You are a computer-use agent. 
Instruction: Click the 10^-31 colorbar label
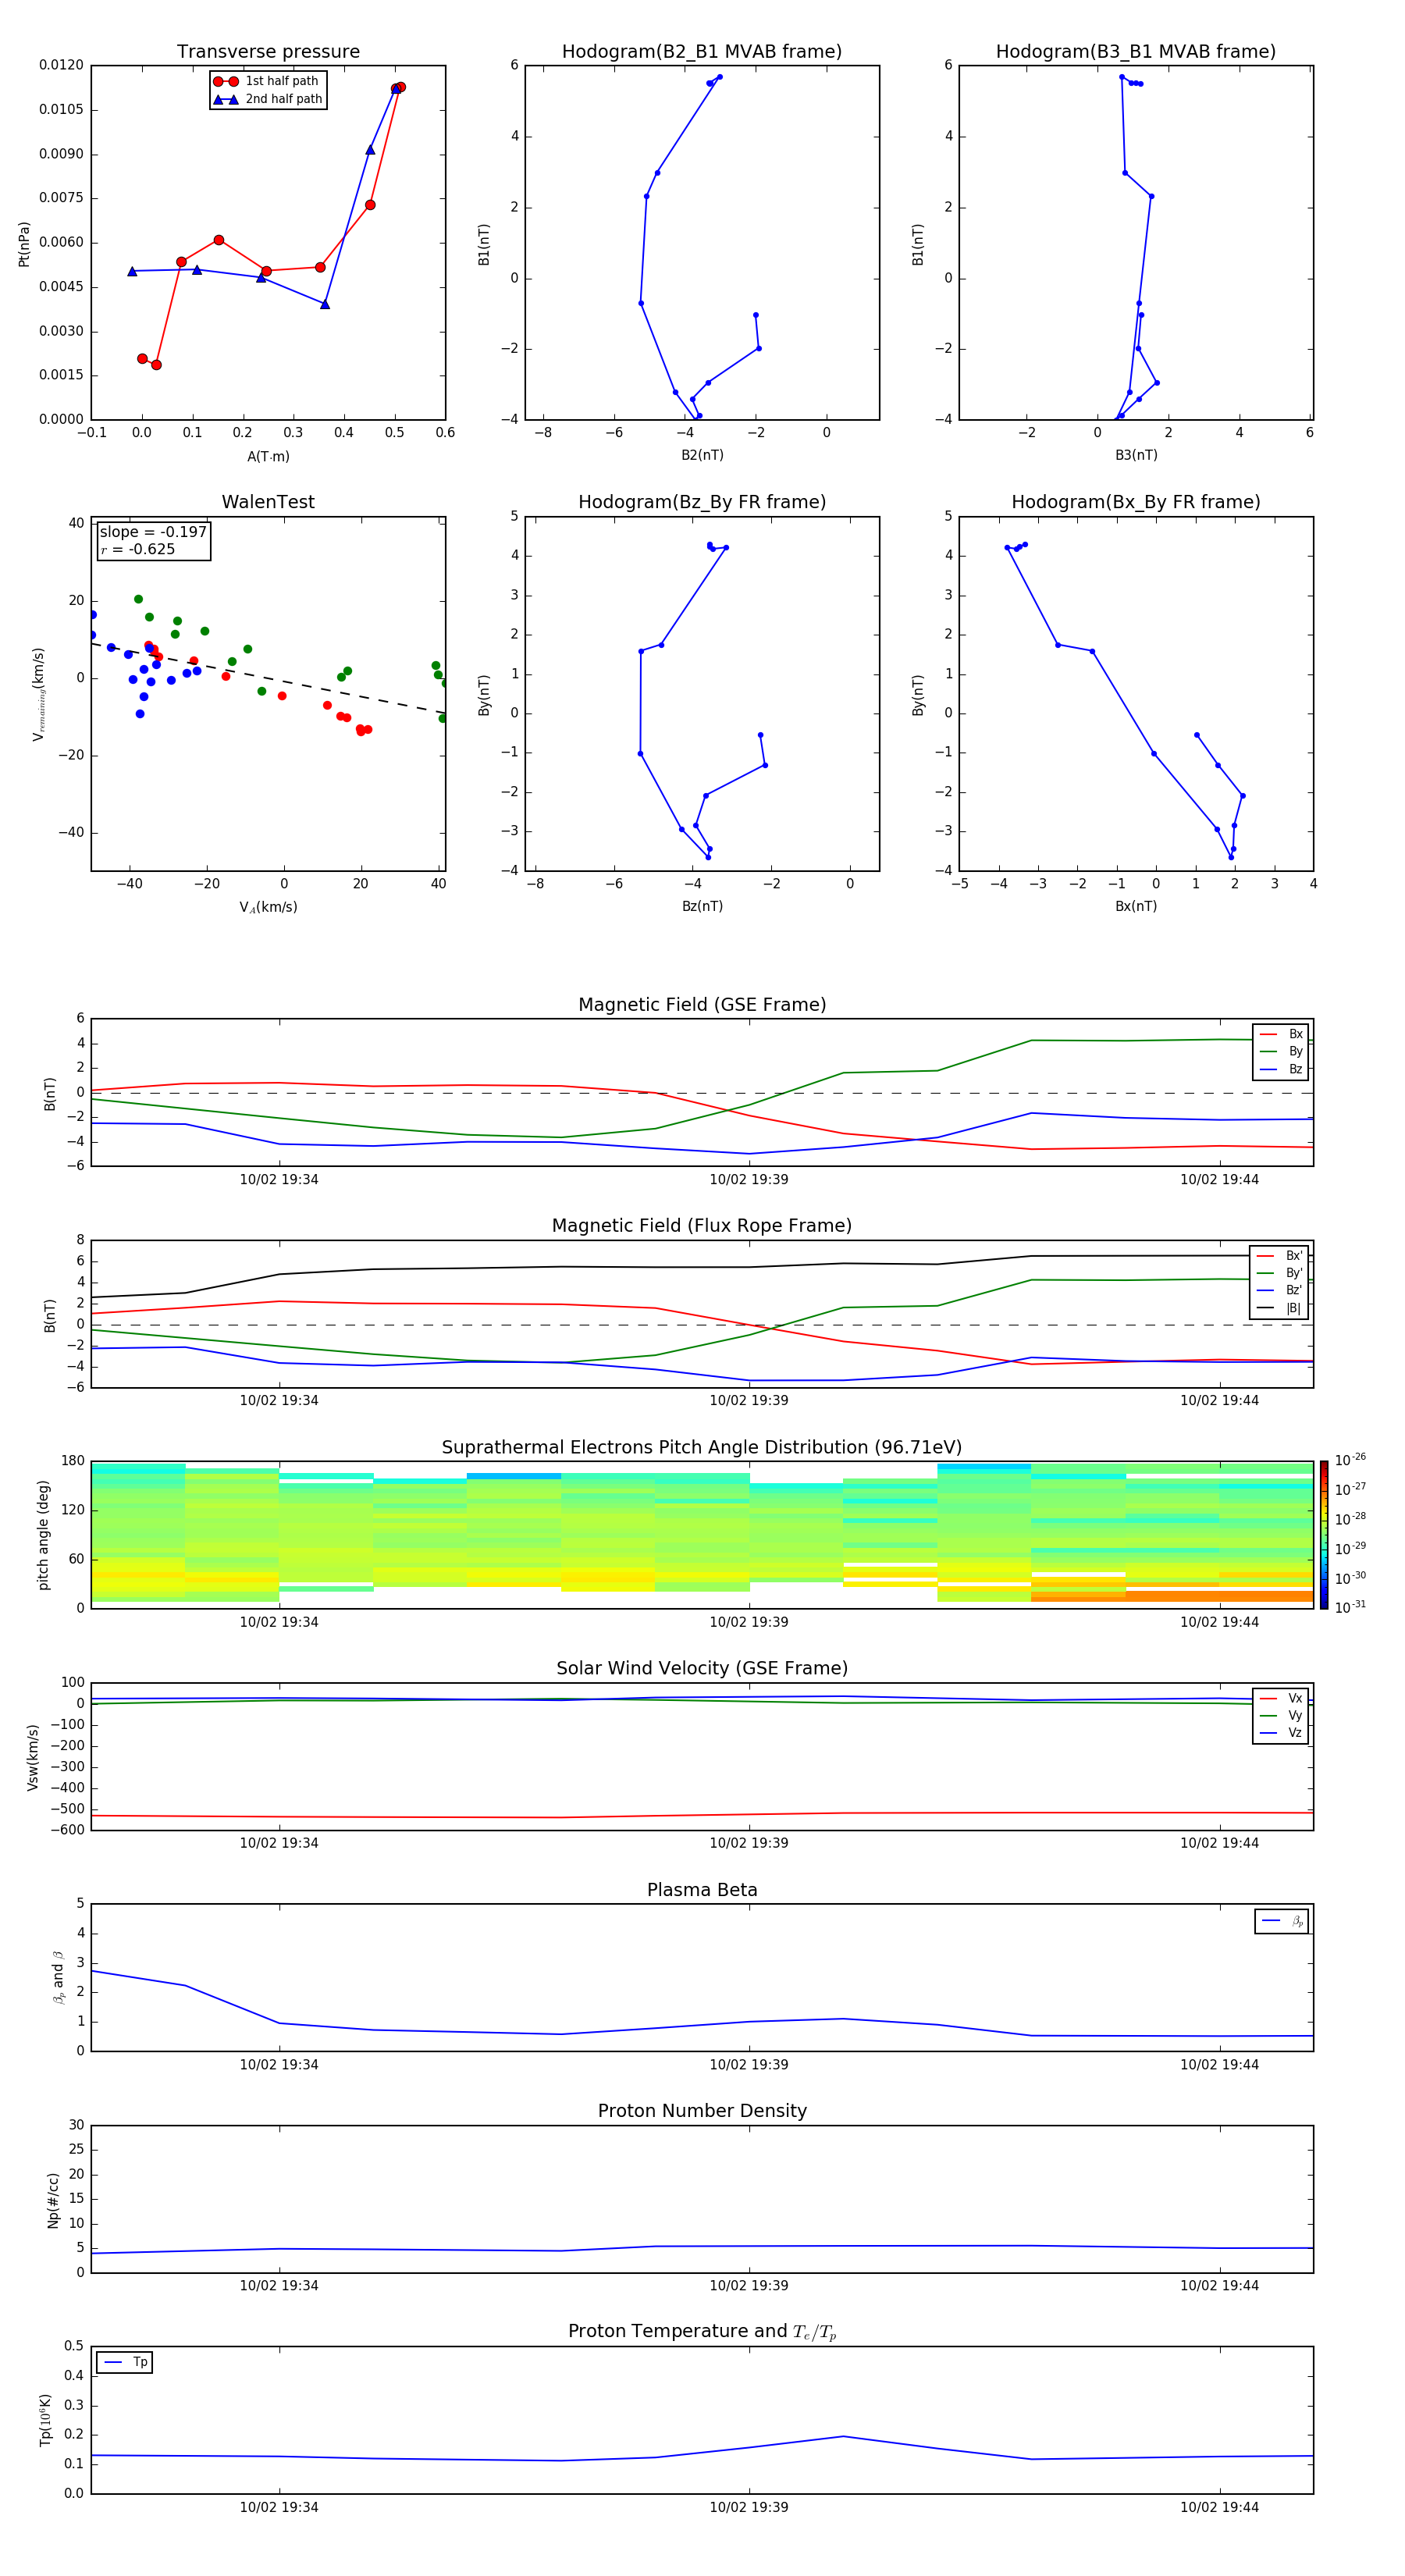(x=1350, y=1607)
